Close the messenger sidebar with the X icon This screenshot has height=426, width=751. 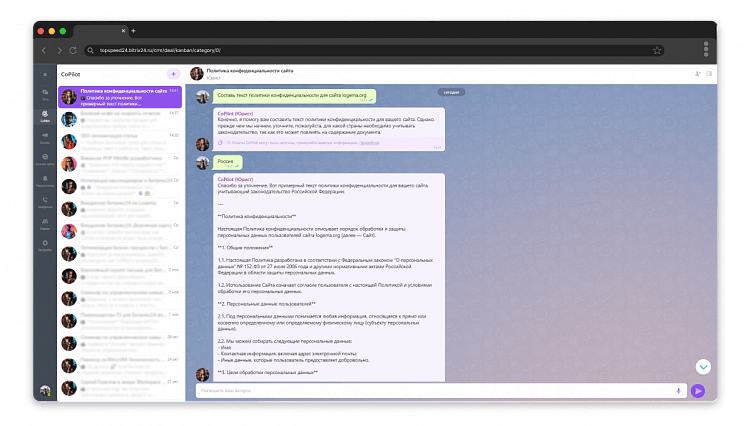[45, 75]
